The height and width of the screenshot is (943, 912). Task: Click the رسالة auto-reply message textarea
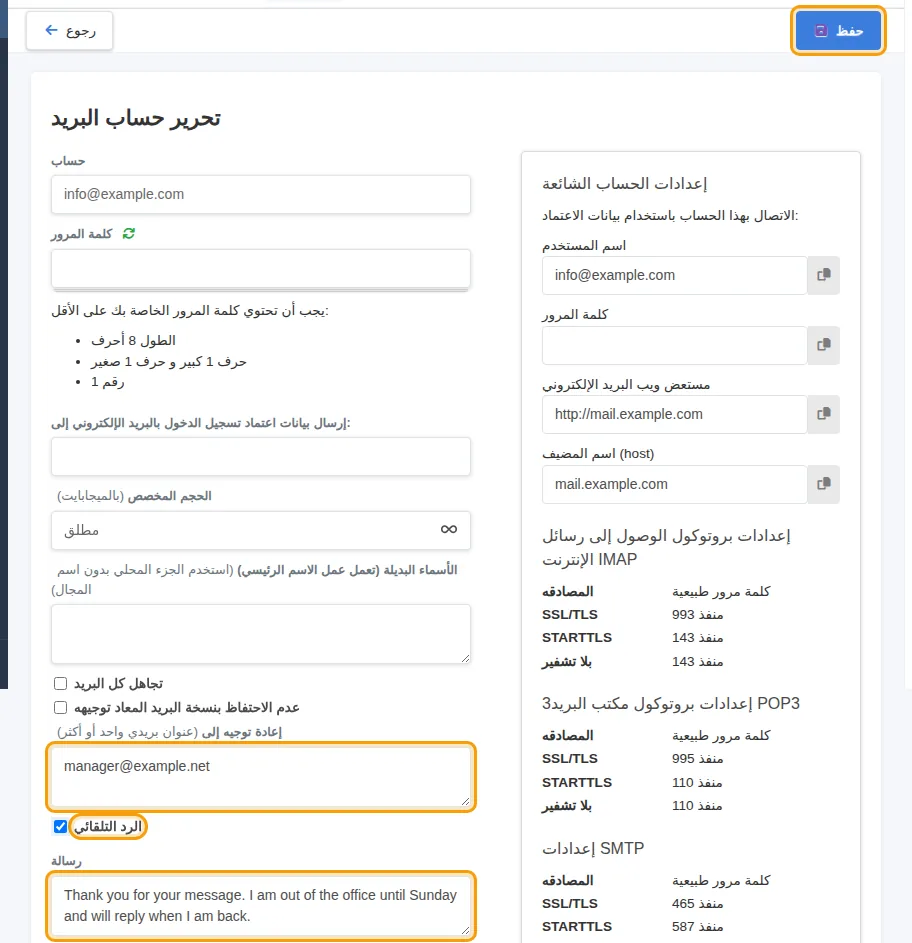coord(260,906)
